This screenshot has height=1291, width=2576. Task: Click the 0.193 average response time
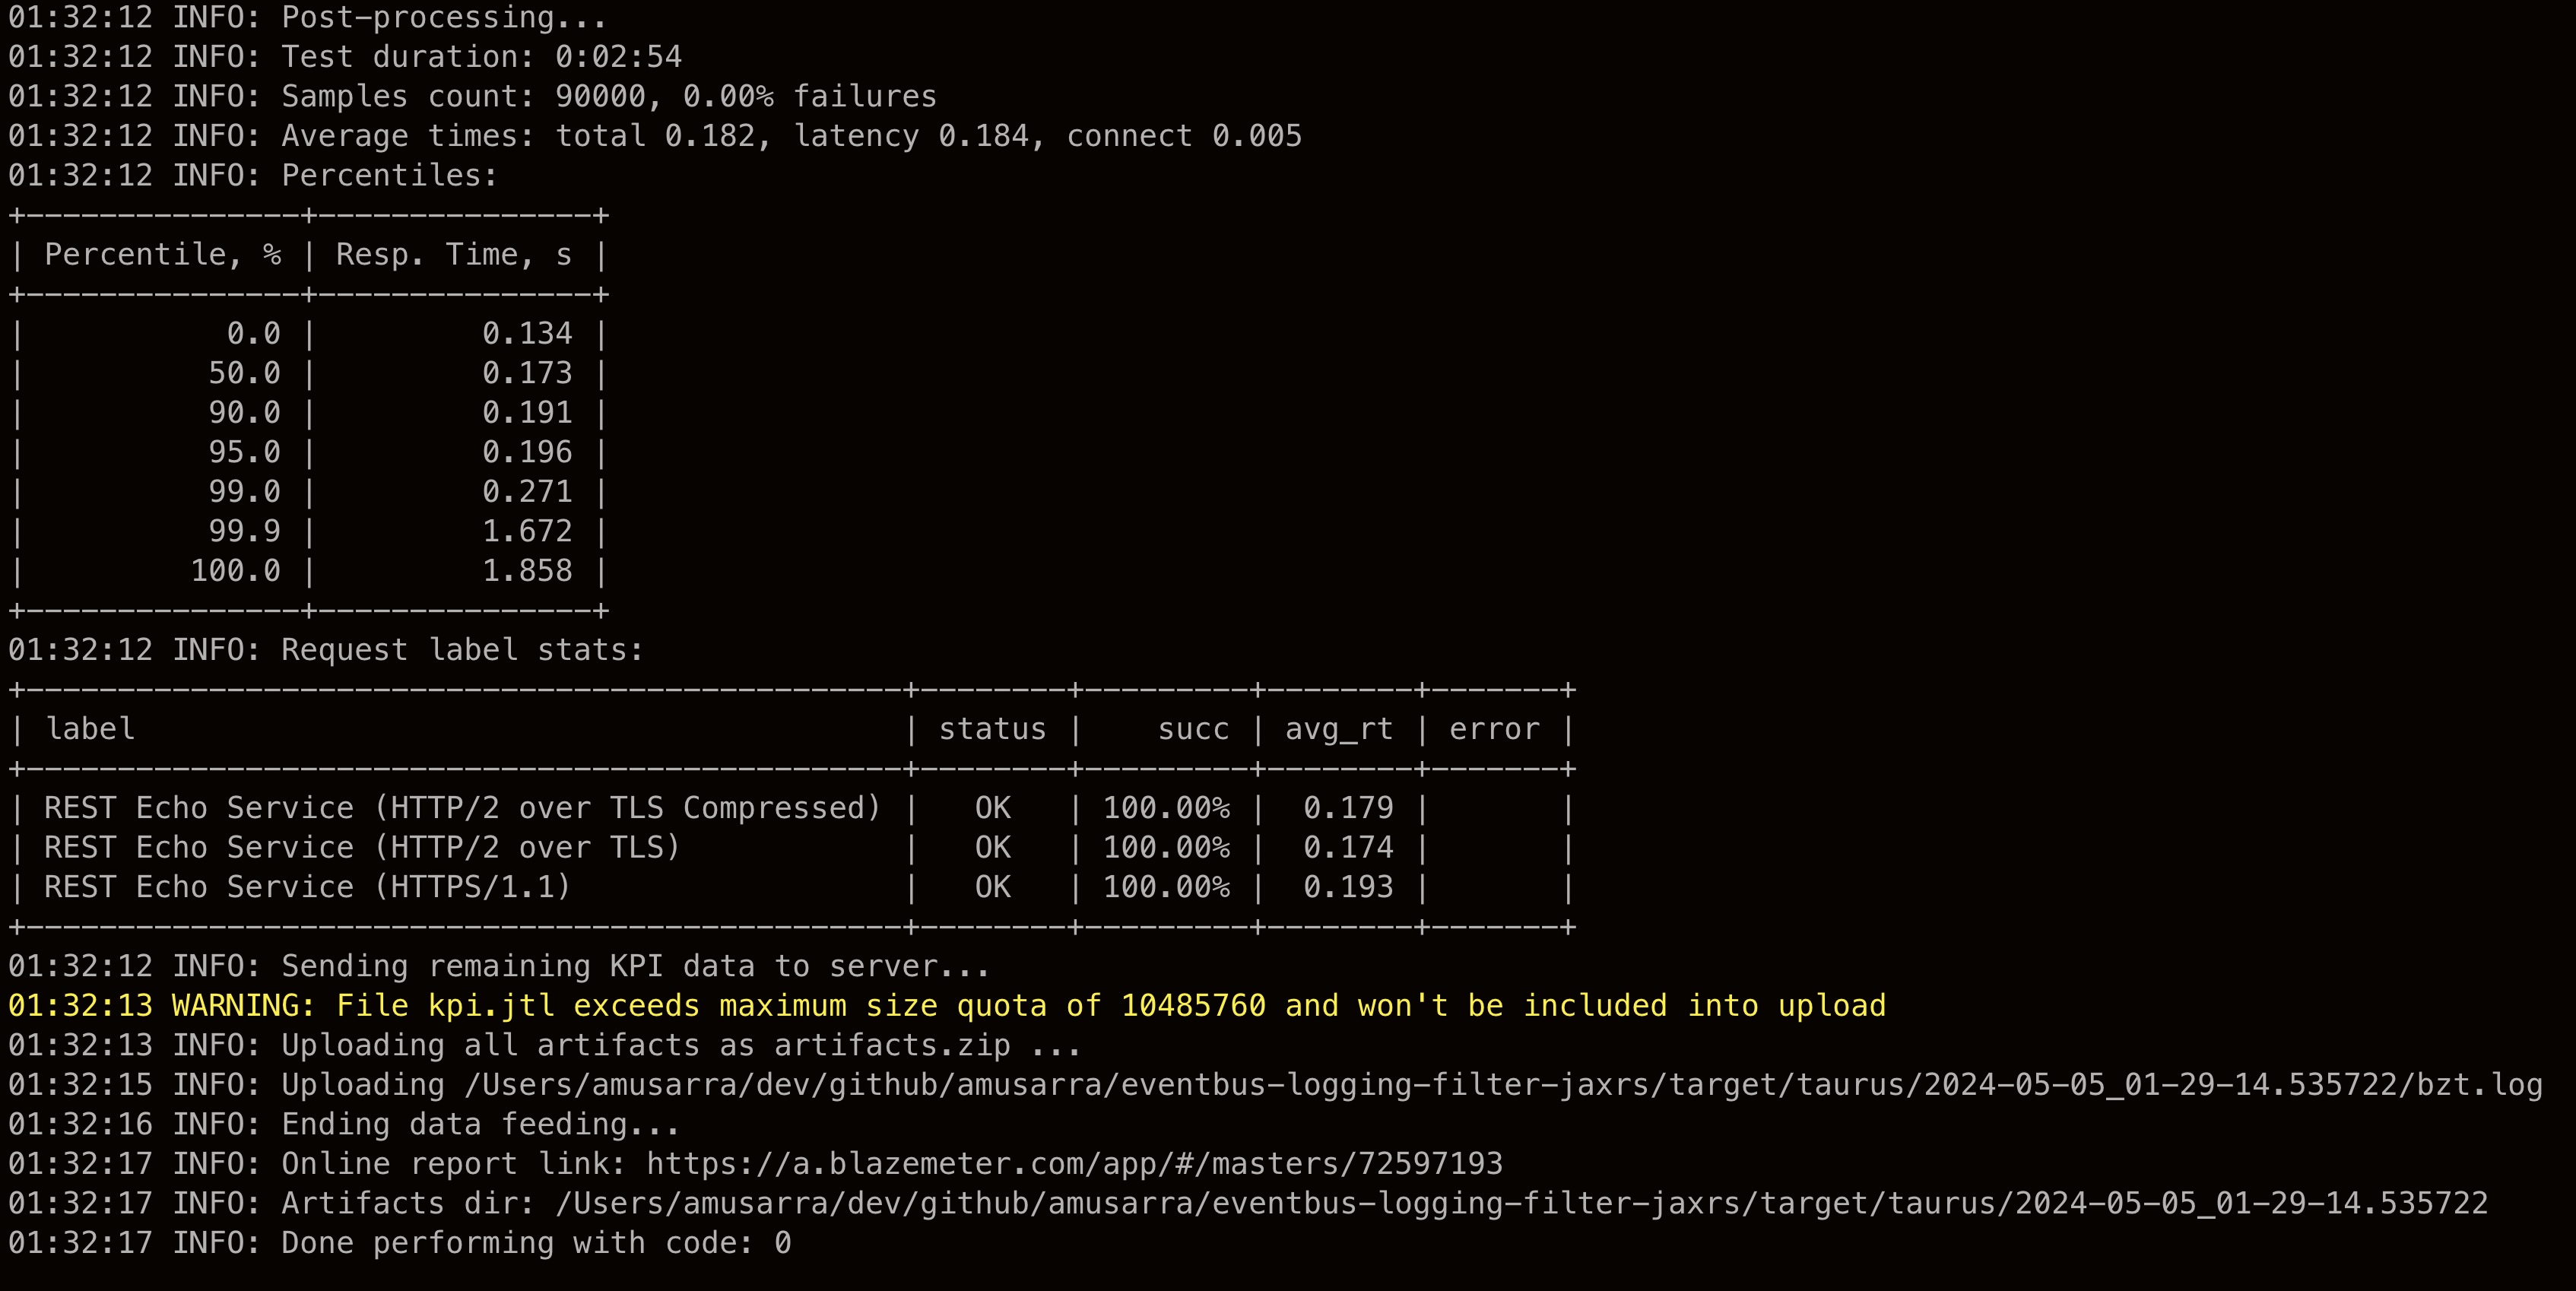(x=1347, y=887)
